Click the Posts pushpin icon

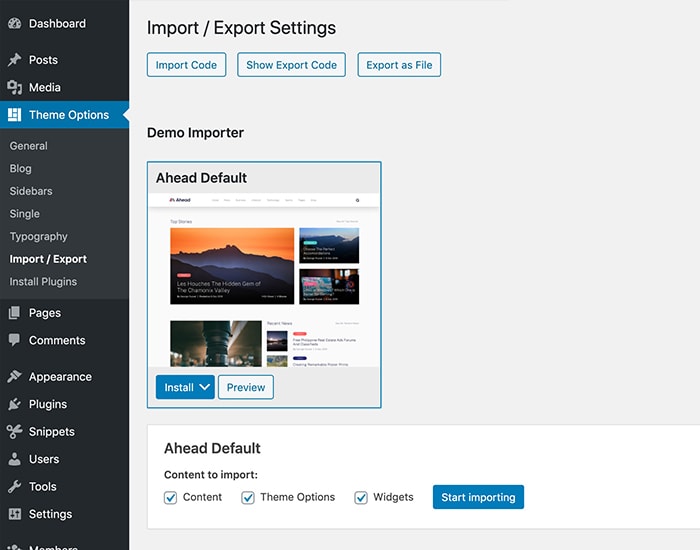coord(14,60)
